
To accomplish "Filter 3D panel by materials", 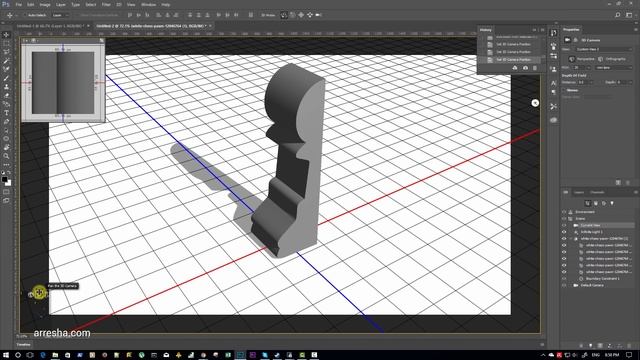I will pyautogui.click(x=604, y=203).
